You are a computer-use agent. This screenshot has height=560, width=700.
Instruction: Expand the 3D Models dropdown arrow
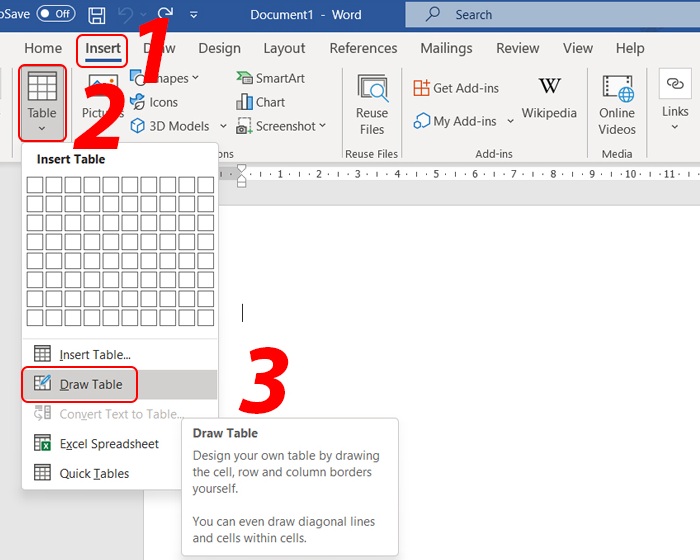[x=223, y=126]
